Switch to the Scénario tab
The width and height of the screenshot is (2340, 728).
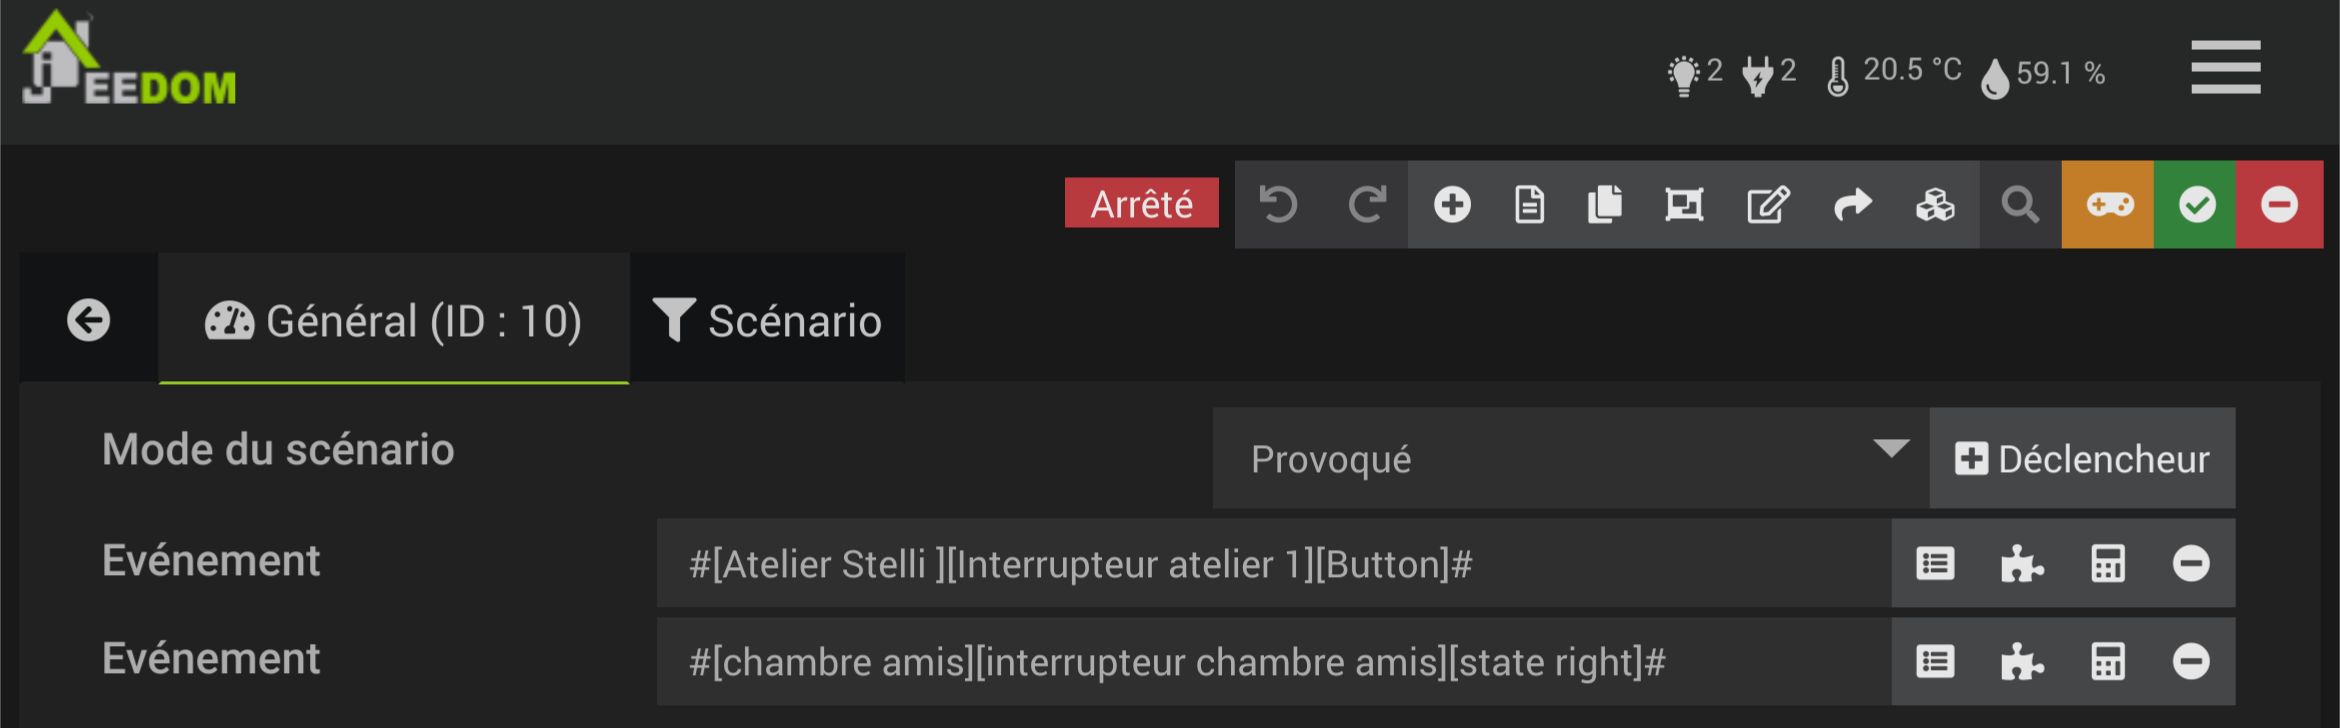pyautogui.click(x=768, y=321)
